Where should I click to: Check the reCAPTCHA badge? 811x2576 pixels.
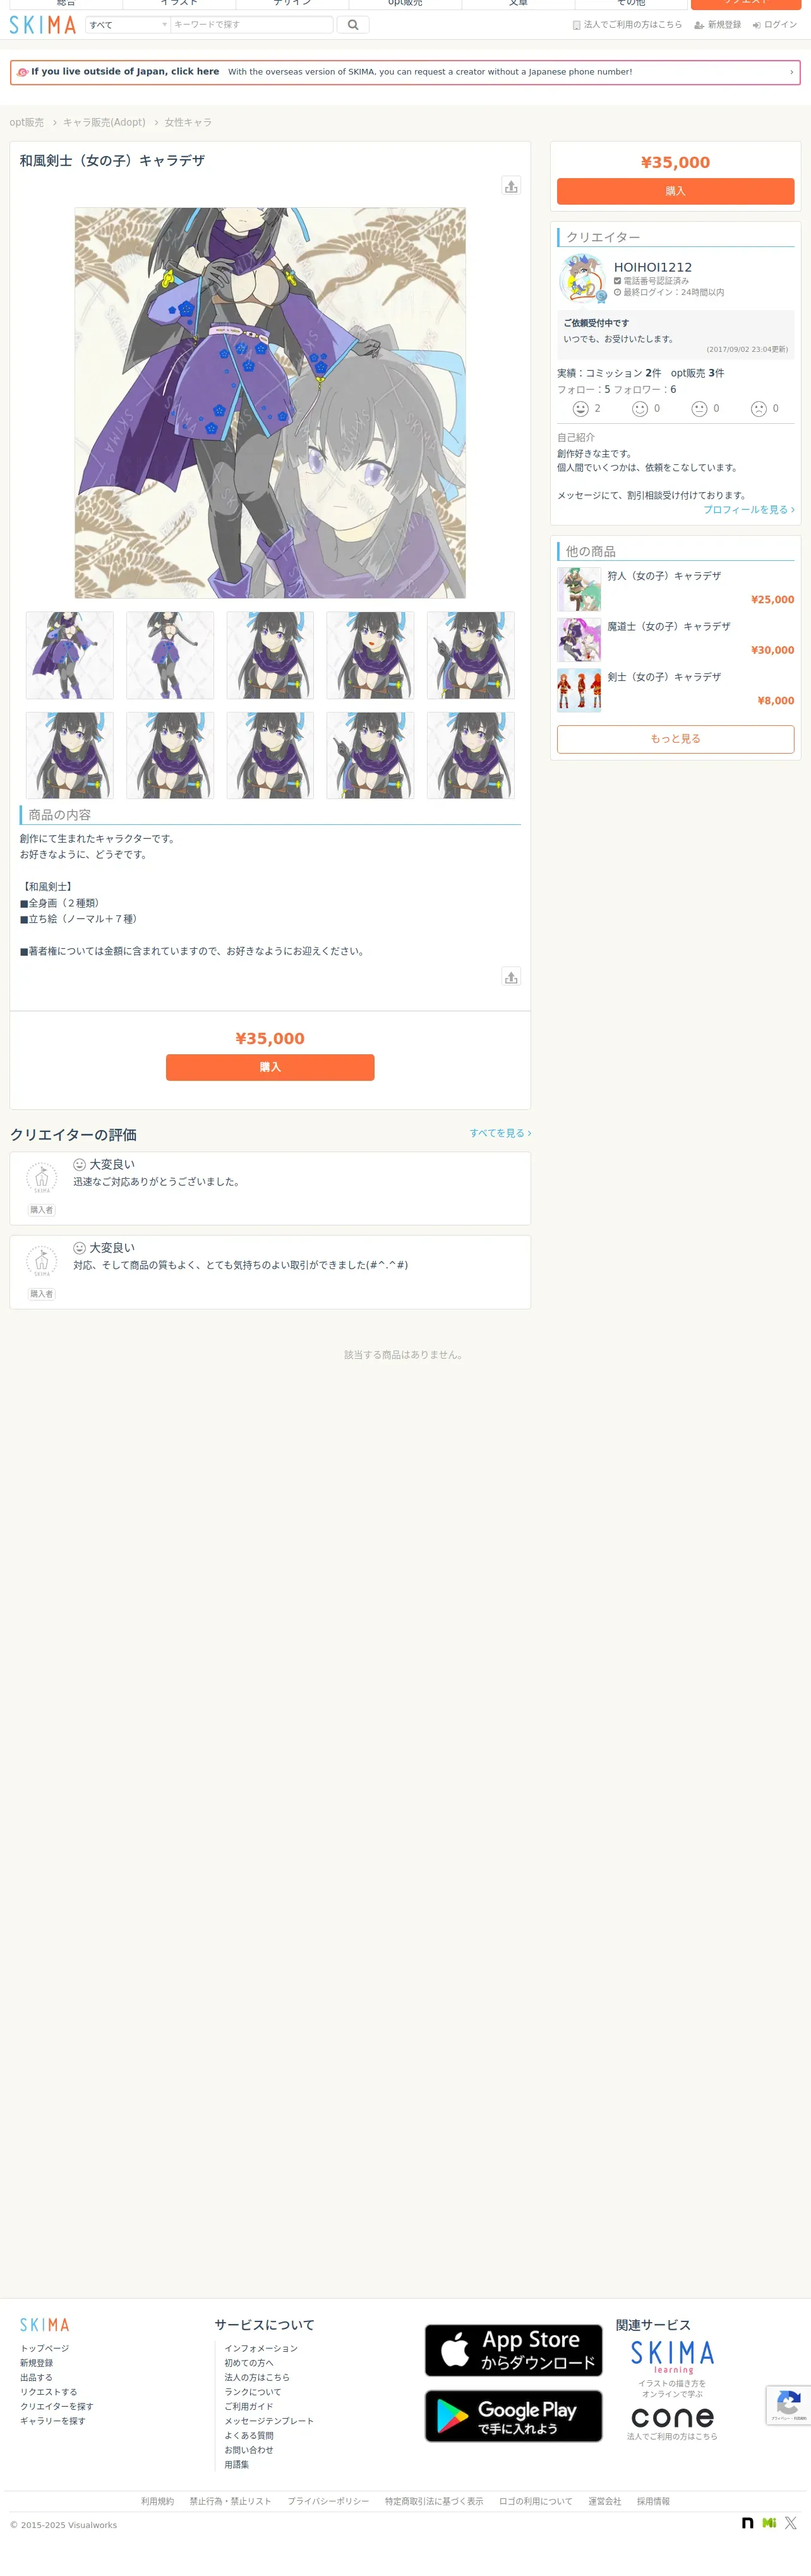click(788, 2405)
